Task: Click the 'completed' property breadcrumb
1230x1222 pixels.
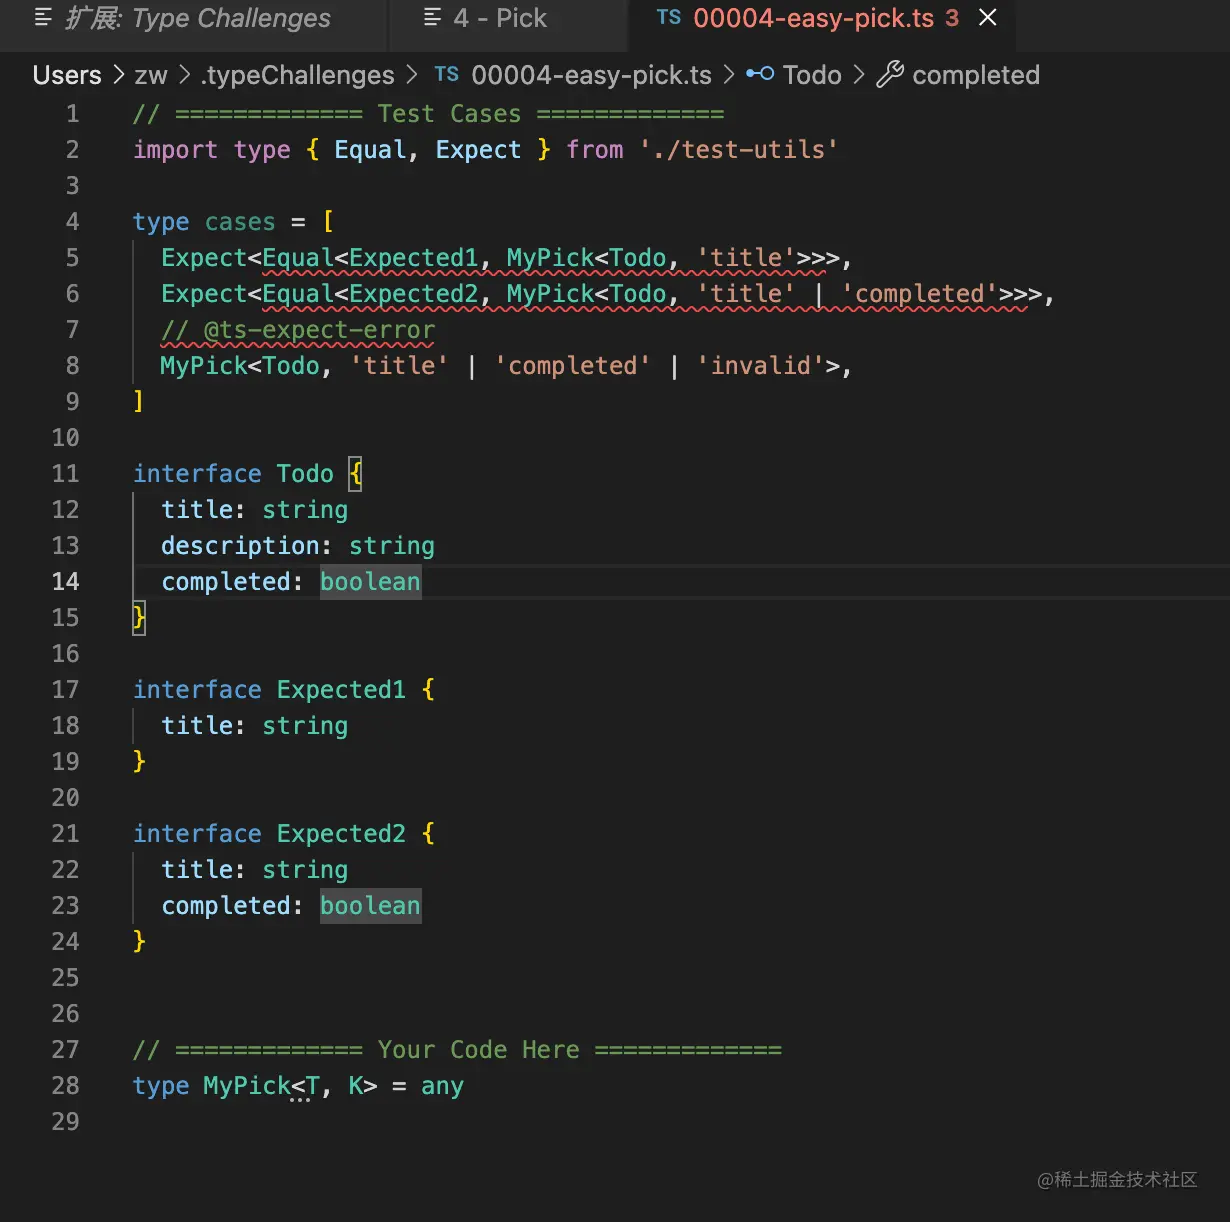Action: [x=976, y=75]
